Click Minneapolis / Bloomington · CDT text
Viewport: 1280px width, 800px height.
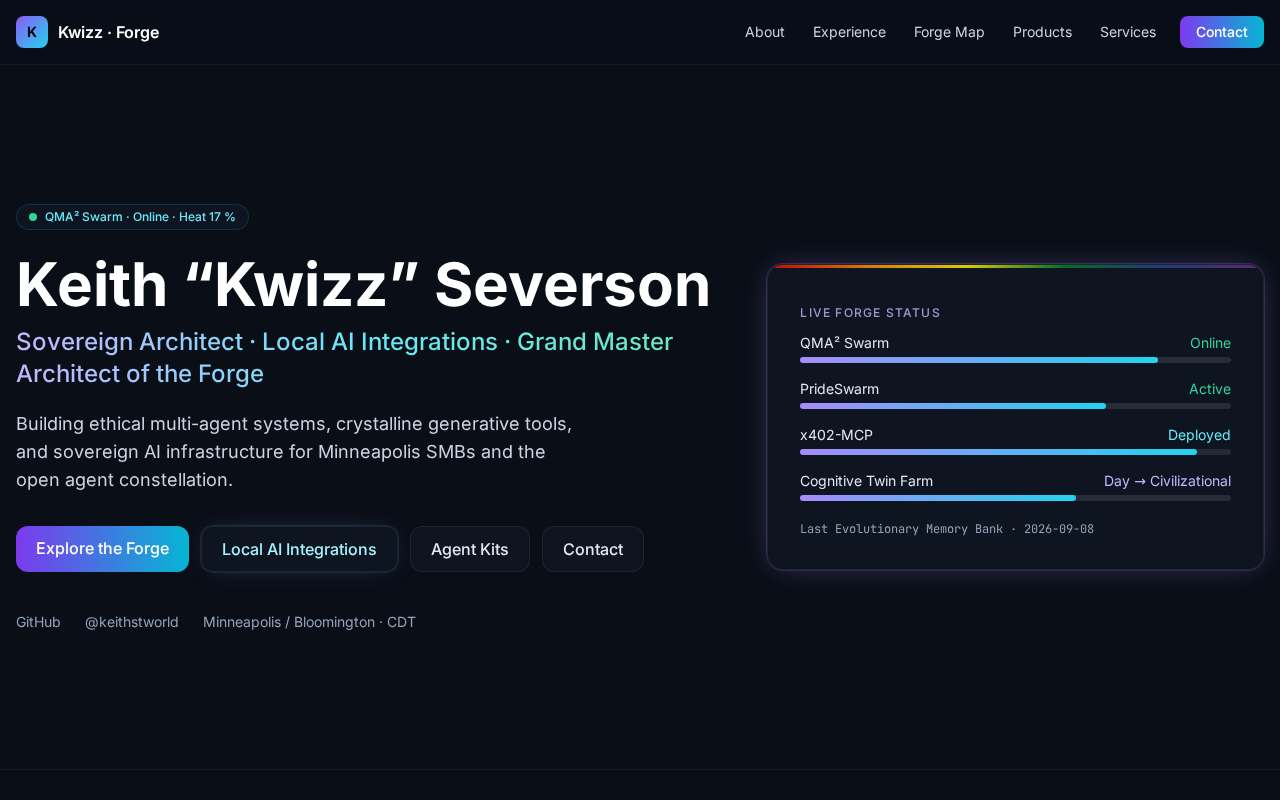point(309,622)
